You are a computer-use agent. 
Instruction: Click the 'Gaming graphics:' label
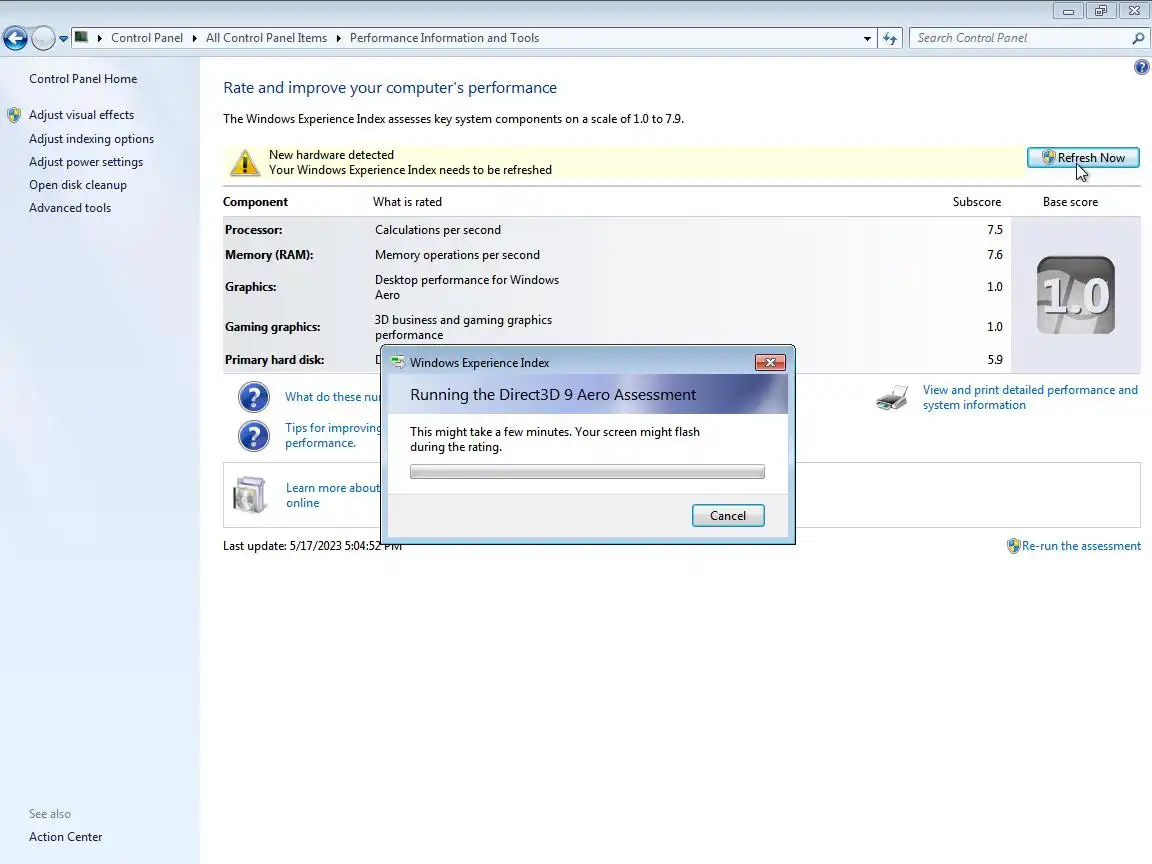coord(273,327)
